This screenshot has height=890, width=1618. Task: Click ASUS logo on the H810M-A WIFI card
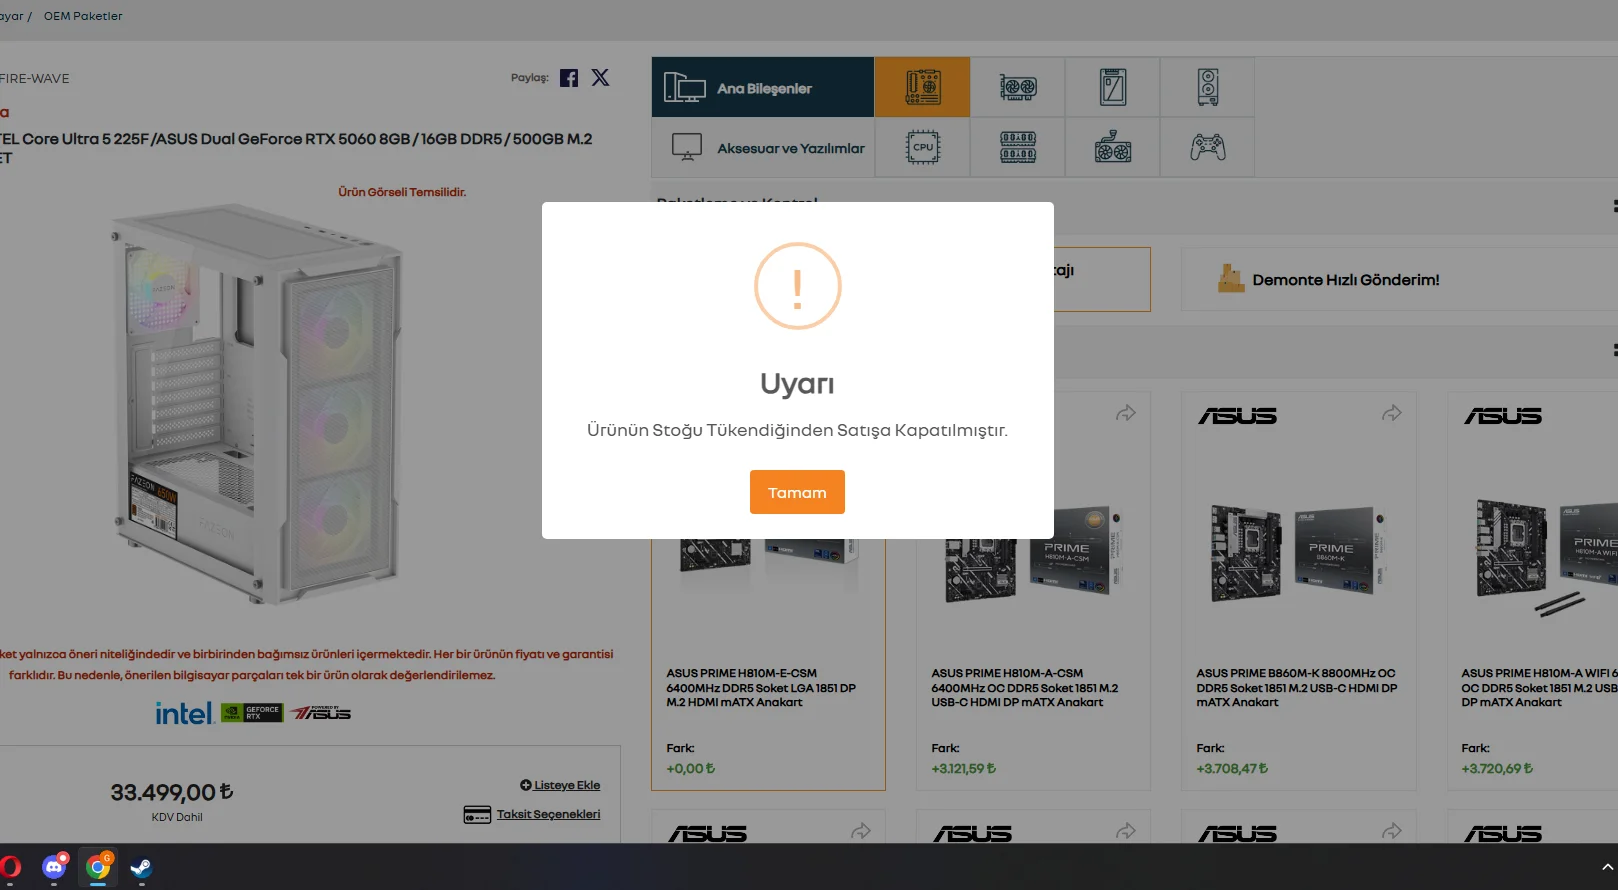[x=1503, y=416]
